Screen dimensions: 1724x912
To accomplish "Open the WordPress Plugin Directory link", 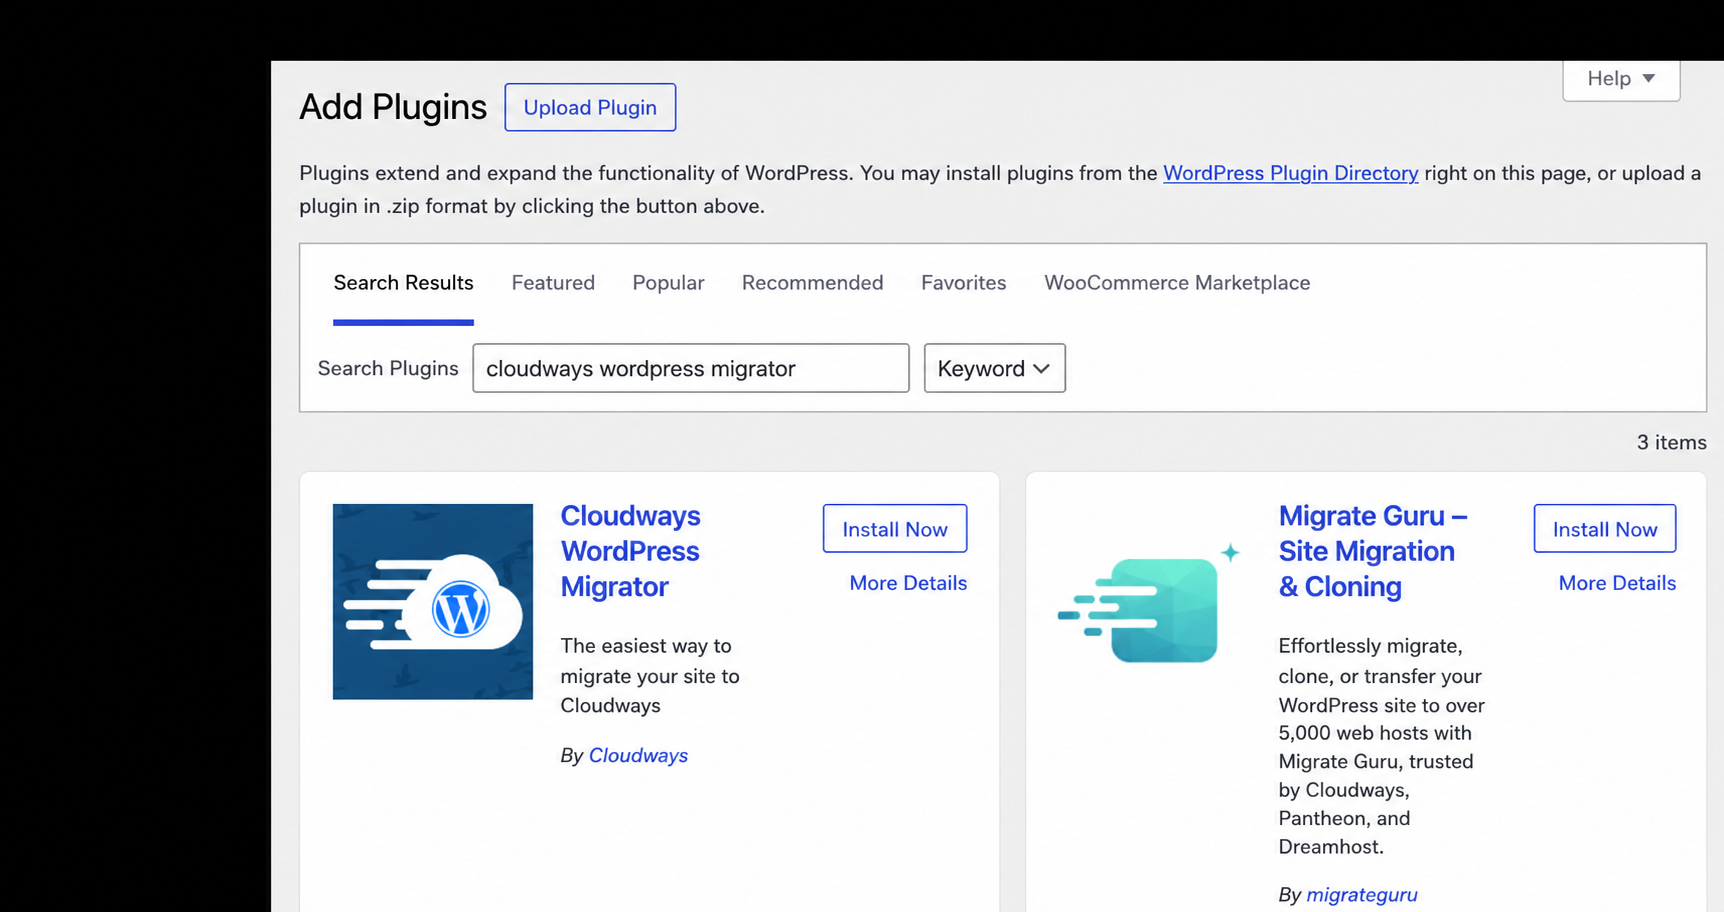I will pyautogui.click(x=1290, y=173).
